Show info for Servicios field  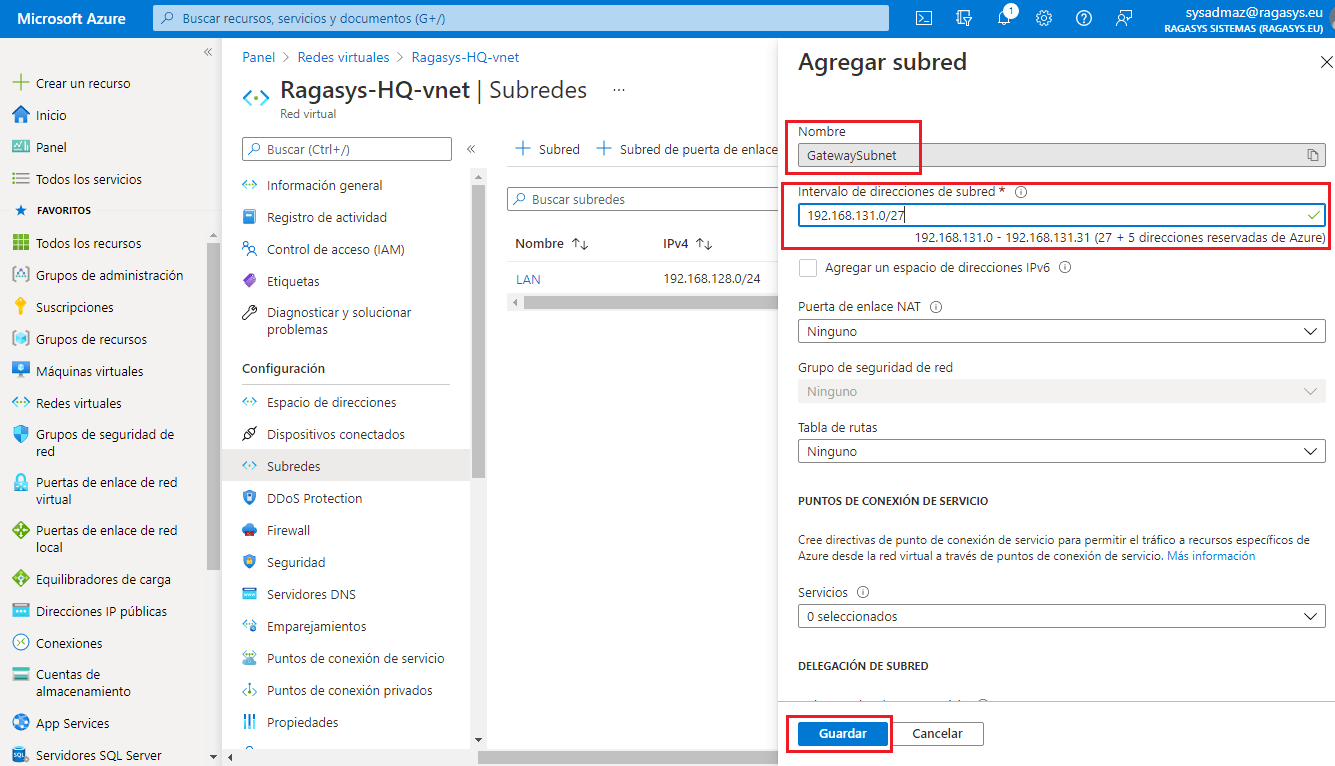863,593
